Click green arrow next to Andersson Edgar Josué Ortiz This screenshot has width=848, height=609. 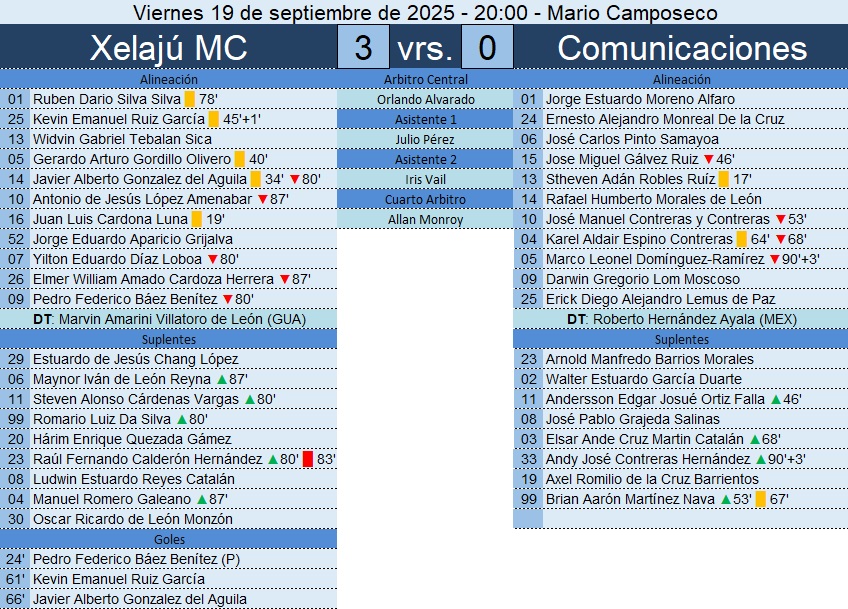(x=775, y=399)
